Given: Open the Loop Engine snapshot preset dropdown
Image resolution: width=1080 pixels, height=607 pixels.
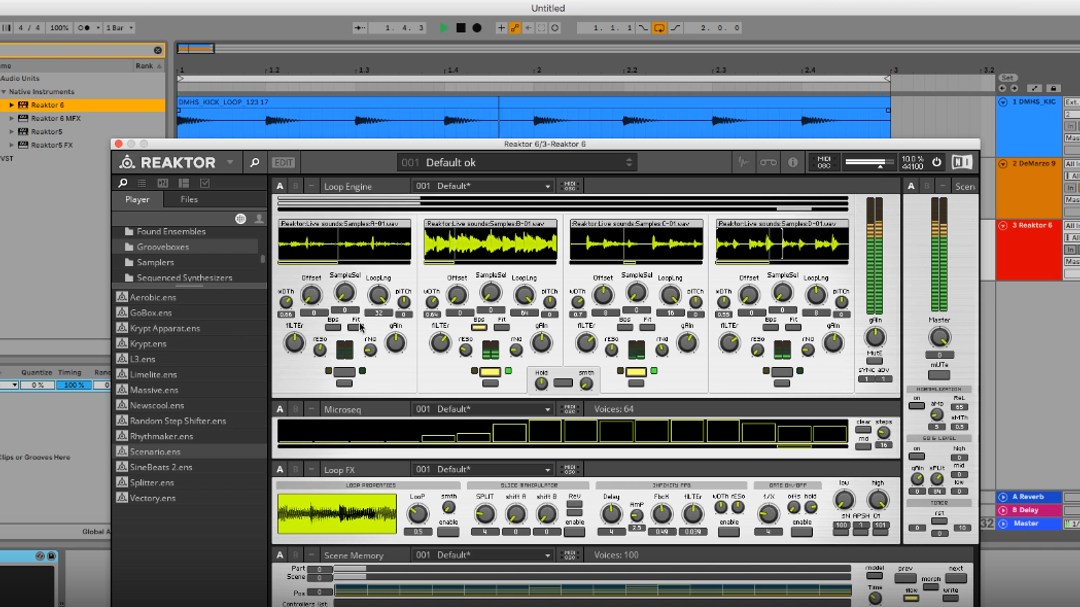Looking at the screenshot, I should (547, 186).
